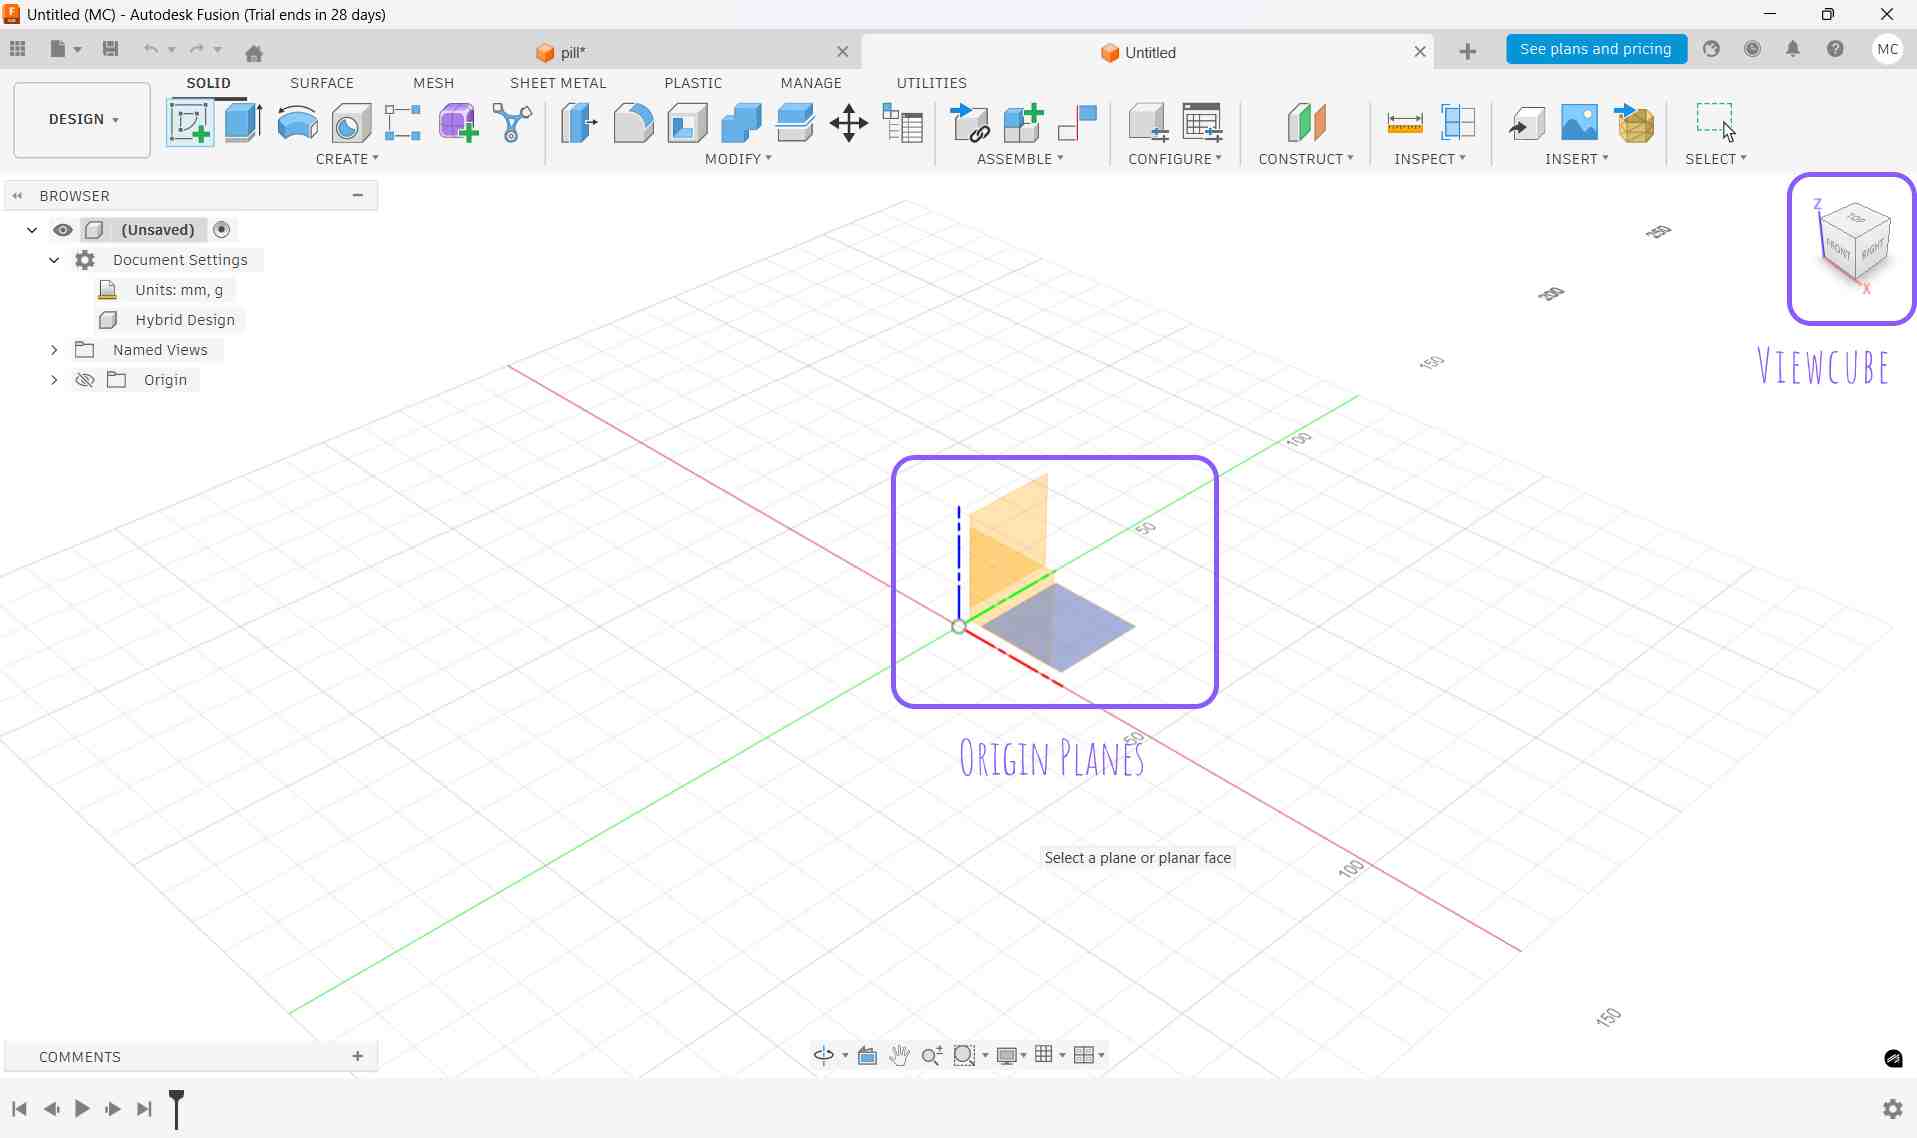This screenshot has height=1138, width=1917.
Task: Select the Fillet tool
Action: click(633, 123)
